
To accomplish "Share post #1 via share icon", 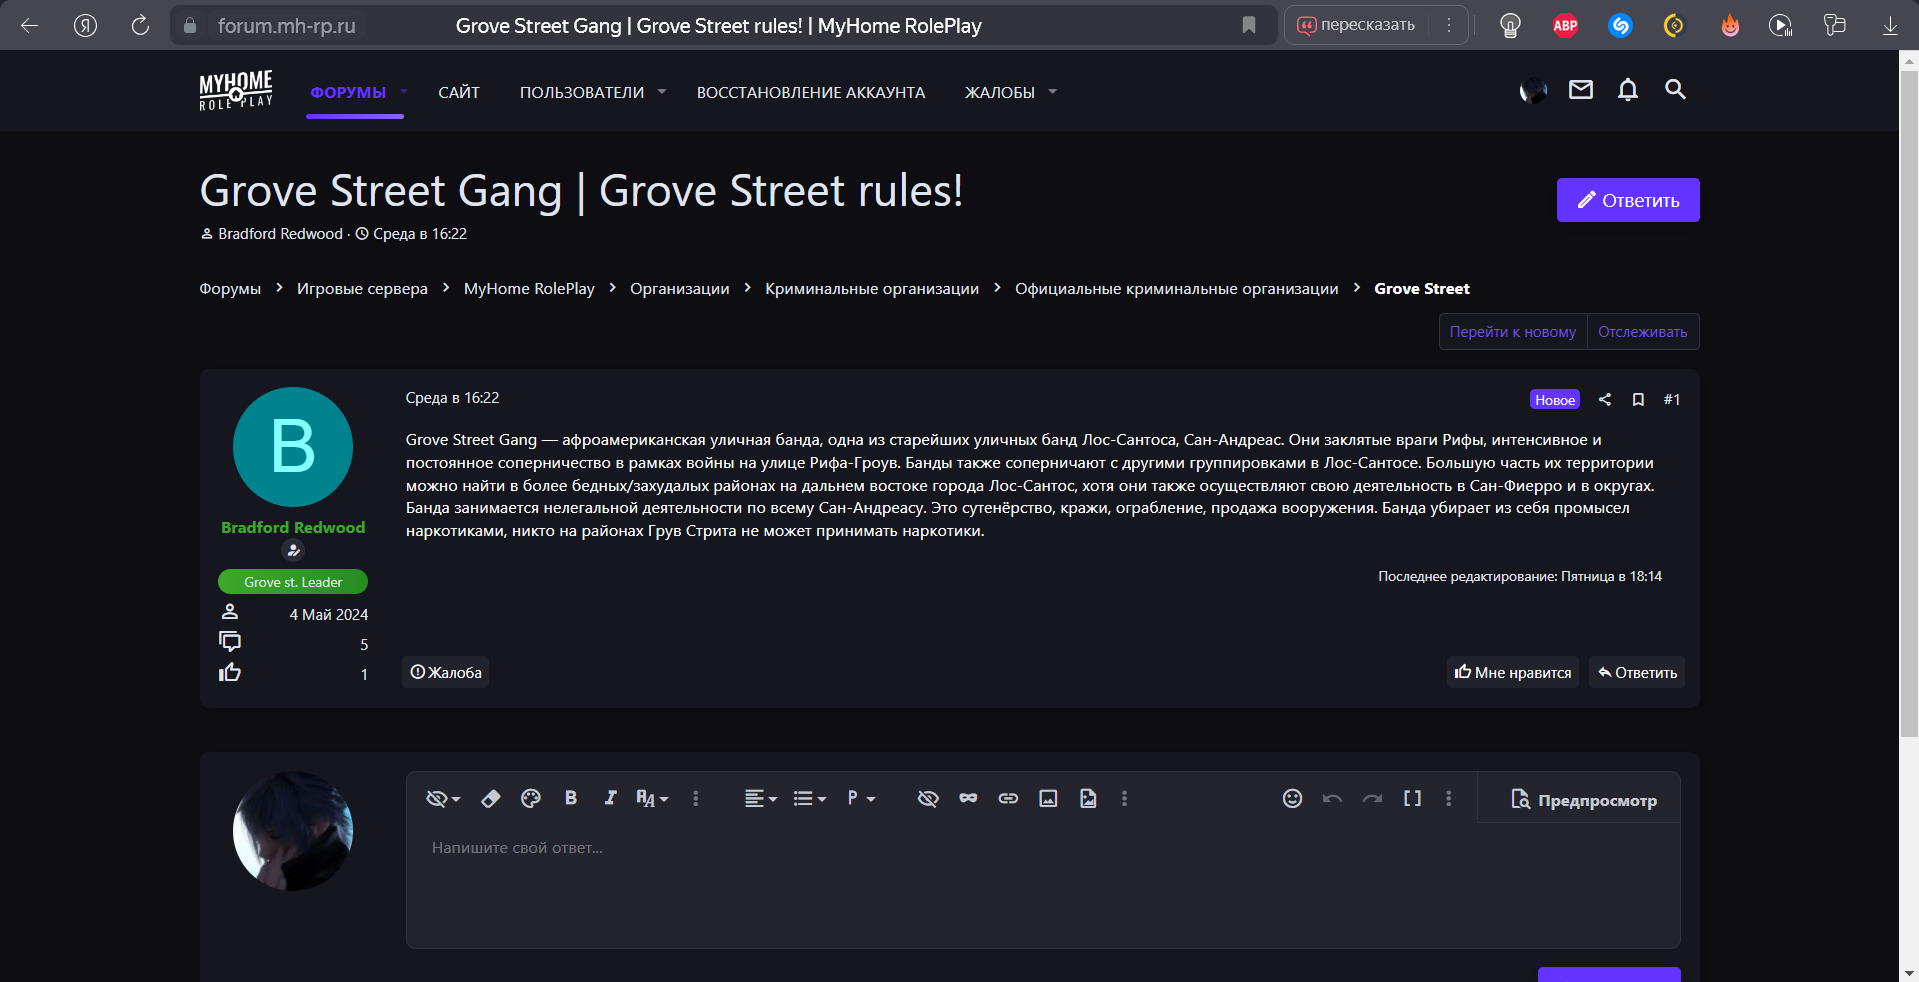I will tap(1605, 400).
